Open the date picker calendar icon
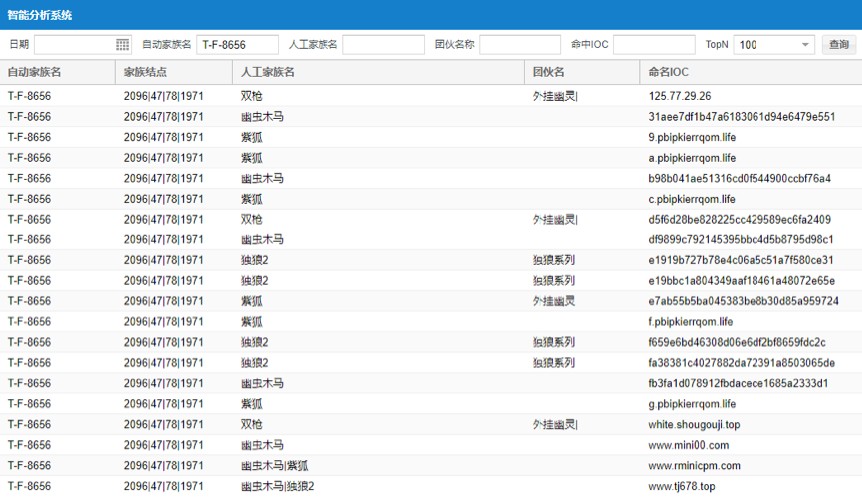 click(123, 45)
